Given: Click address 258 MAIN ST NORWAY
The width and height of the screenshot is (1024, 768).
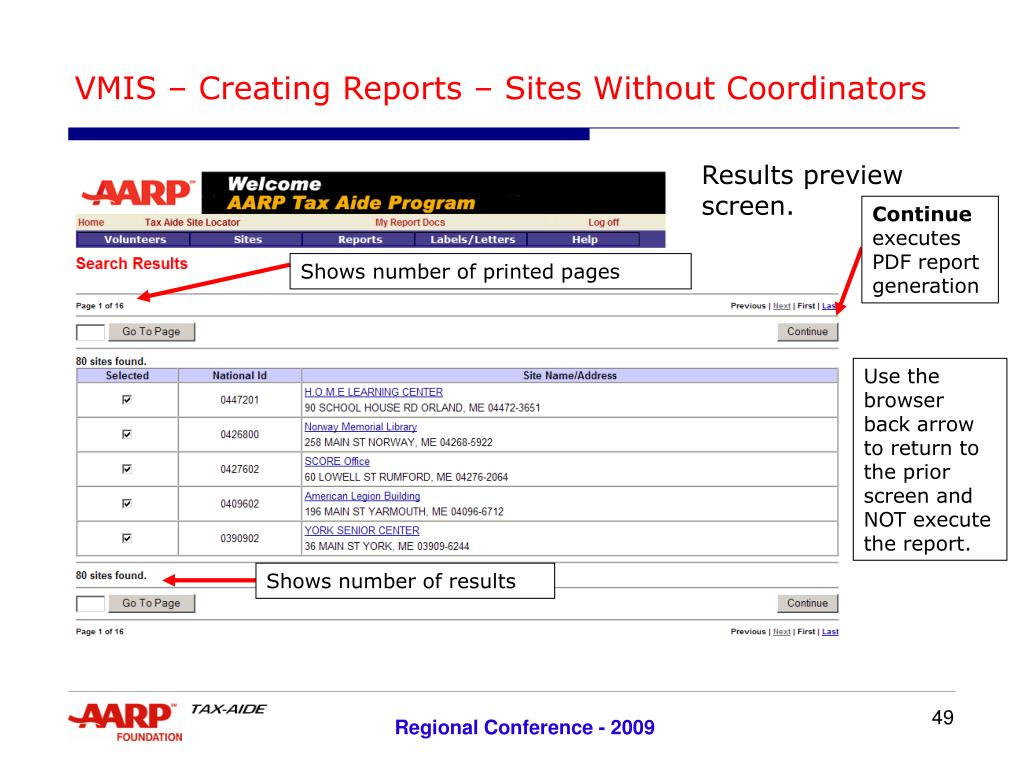Looking at the screenshot, I should 398,443.
